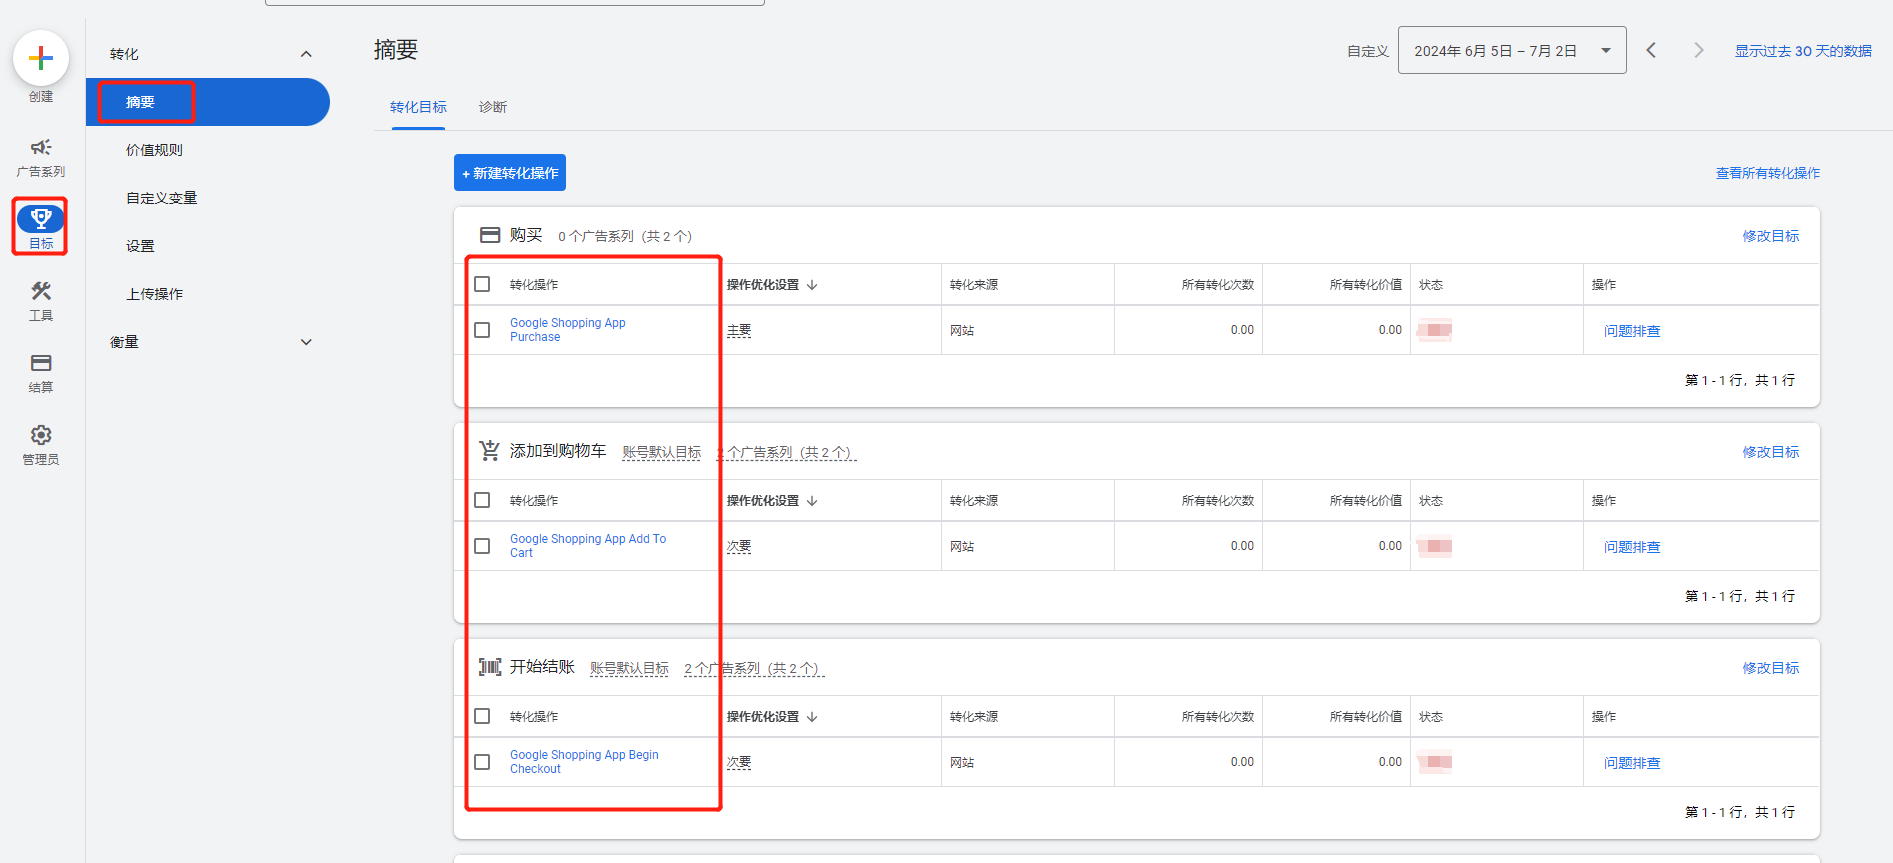The image size is (1893, 863).
Task: Open the 查看所有转化操作 link
Action: click(1767, 173)
